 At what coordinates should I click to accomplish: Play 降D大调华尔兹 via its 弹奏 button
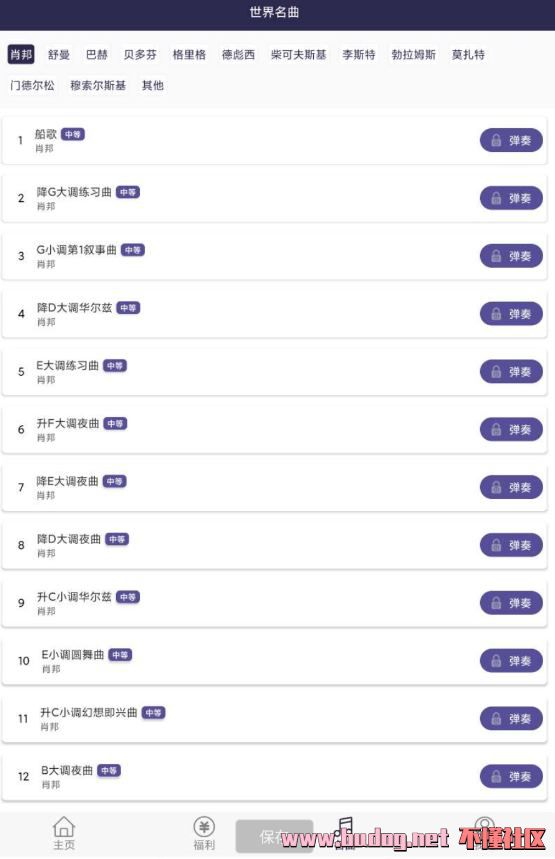click(511, 314)
